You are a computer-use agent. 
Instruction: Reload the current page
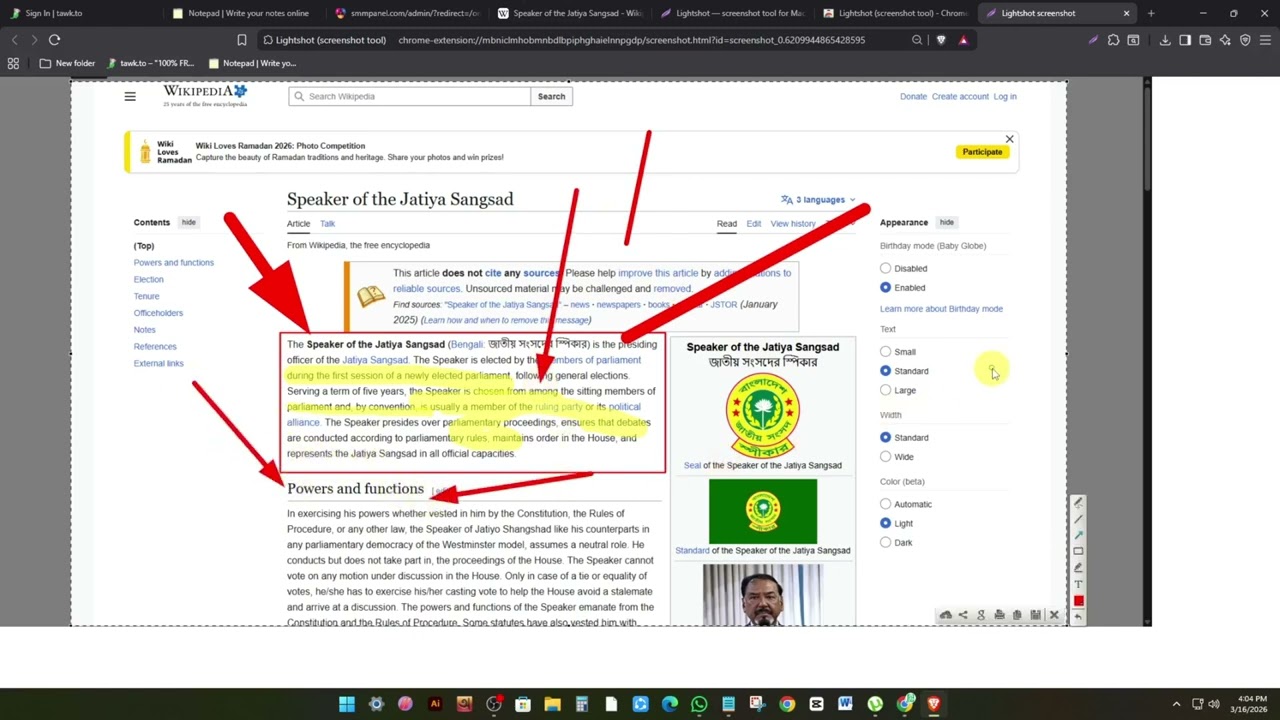(54, 40)
